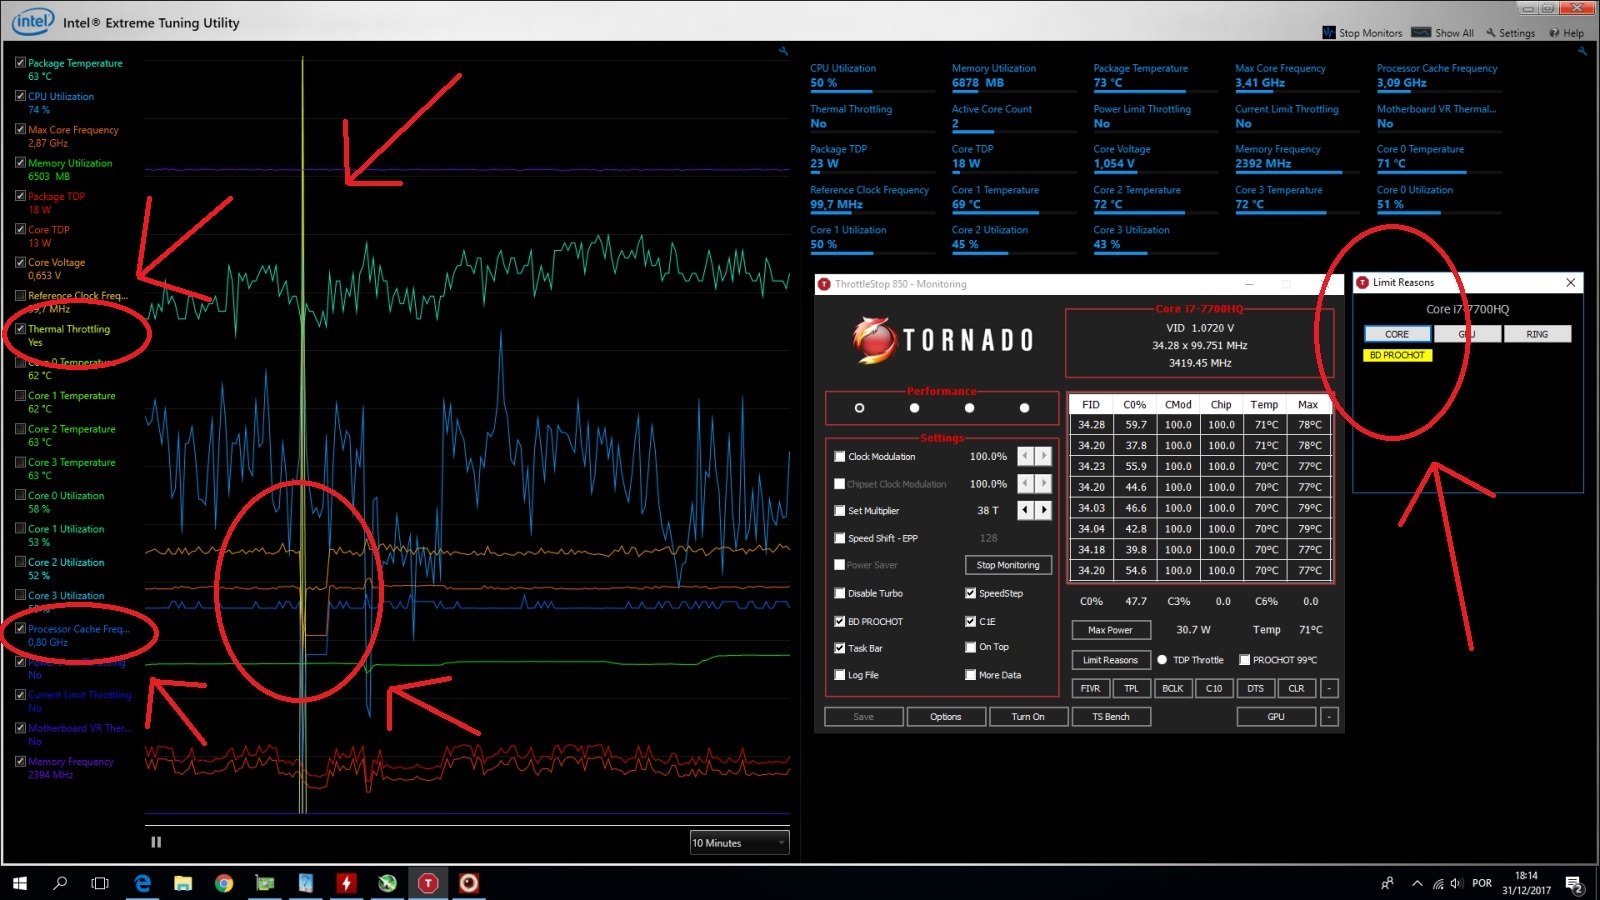Decrease Set Multiplier with left arrow

[x=1025, y=510]
